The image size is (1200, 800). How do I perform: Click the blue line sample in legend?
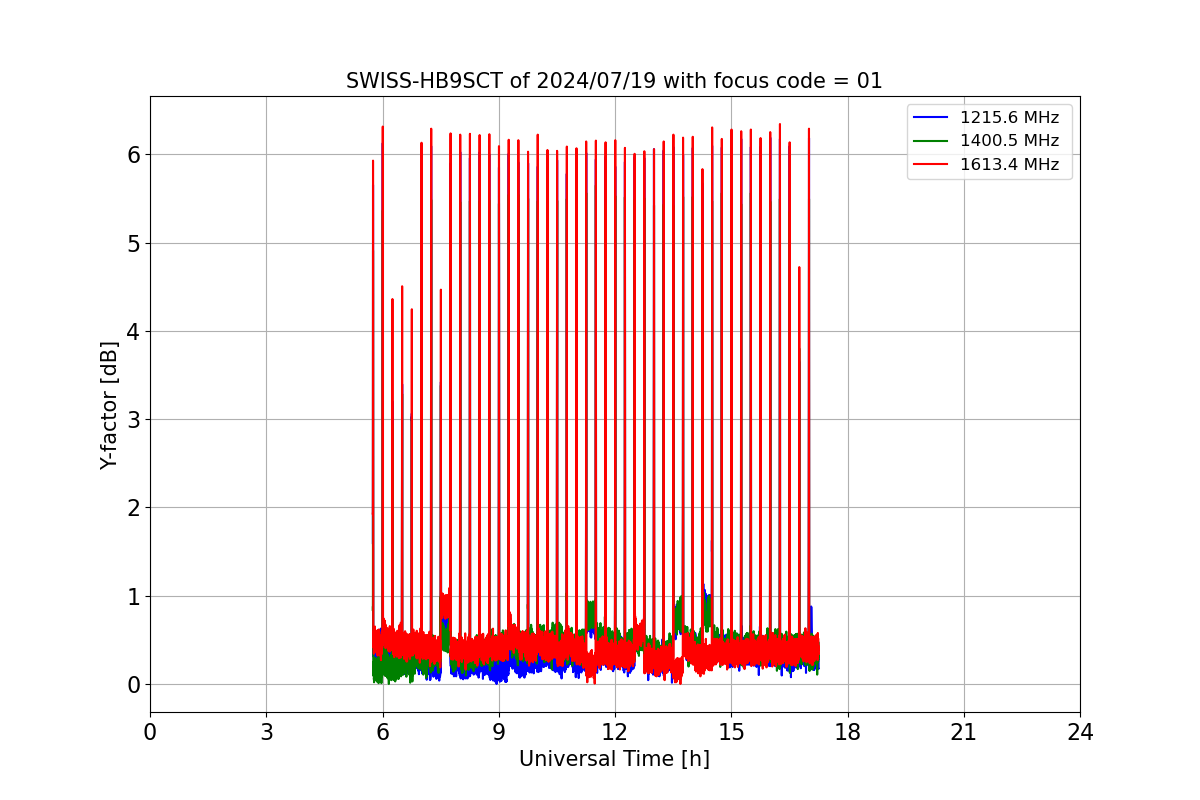[932, 118]
